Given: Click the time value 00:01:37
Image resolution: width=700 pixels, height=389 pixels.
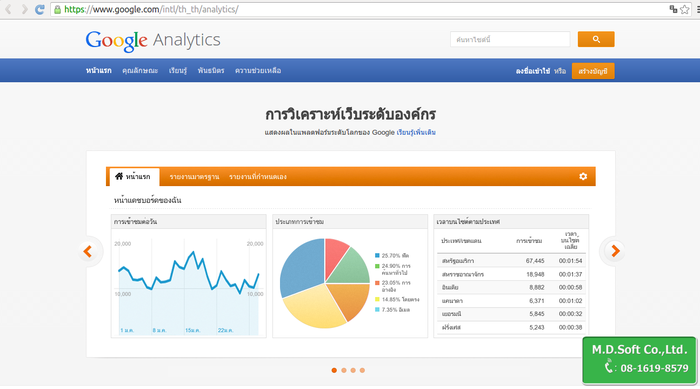Looking at the screenshot, I should pos(570,274).
